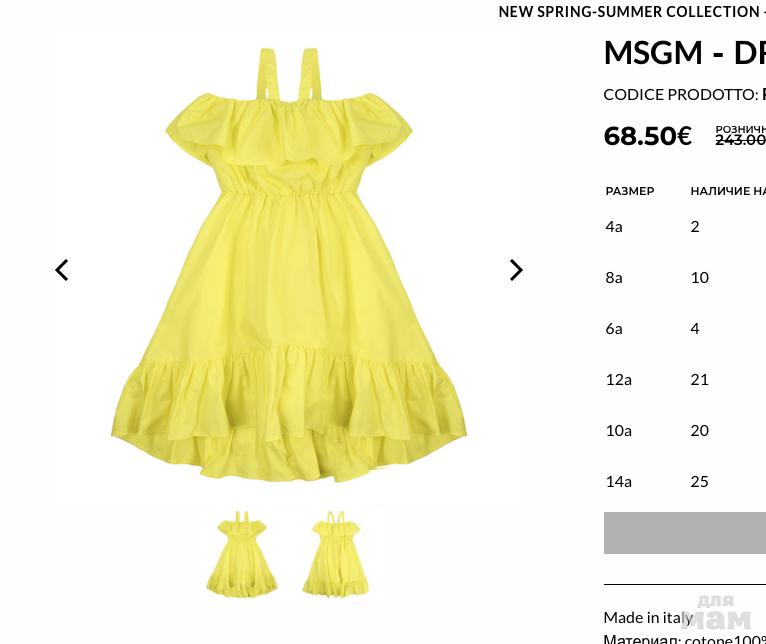Click the РАЗМЕР column header
Image resolution: width=766 pixels, height=644 pixels.
tap(630, 191)
